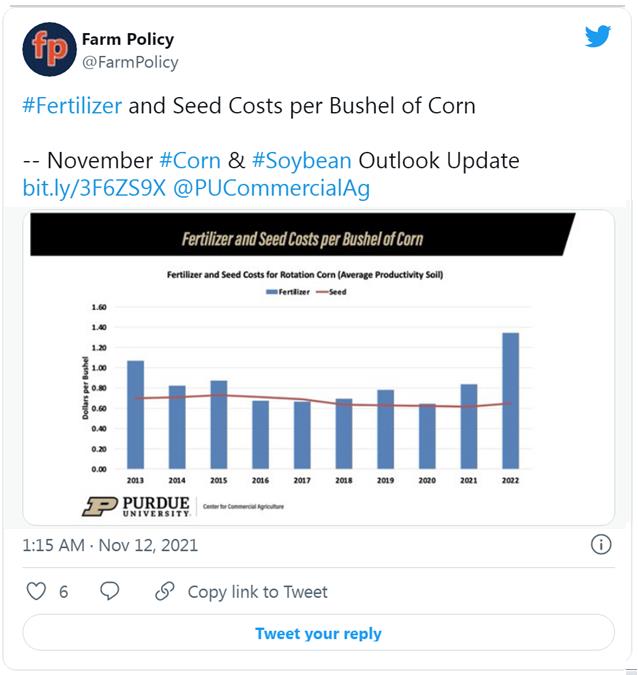The height and width of the screenshot is (675, 638).
Task: Open the tweet info circle icon
Action: tap(601, 545)
